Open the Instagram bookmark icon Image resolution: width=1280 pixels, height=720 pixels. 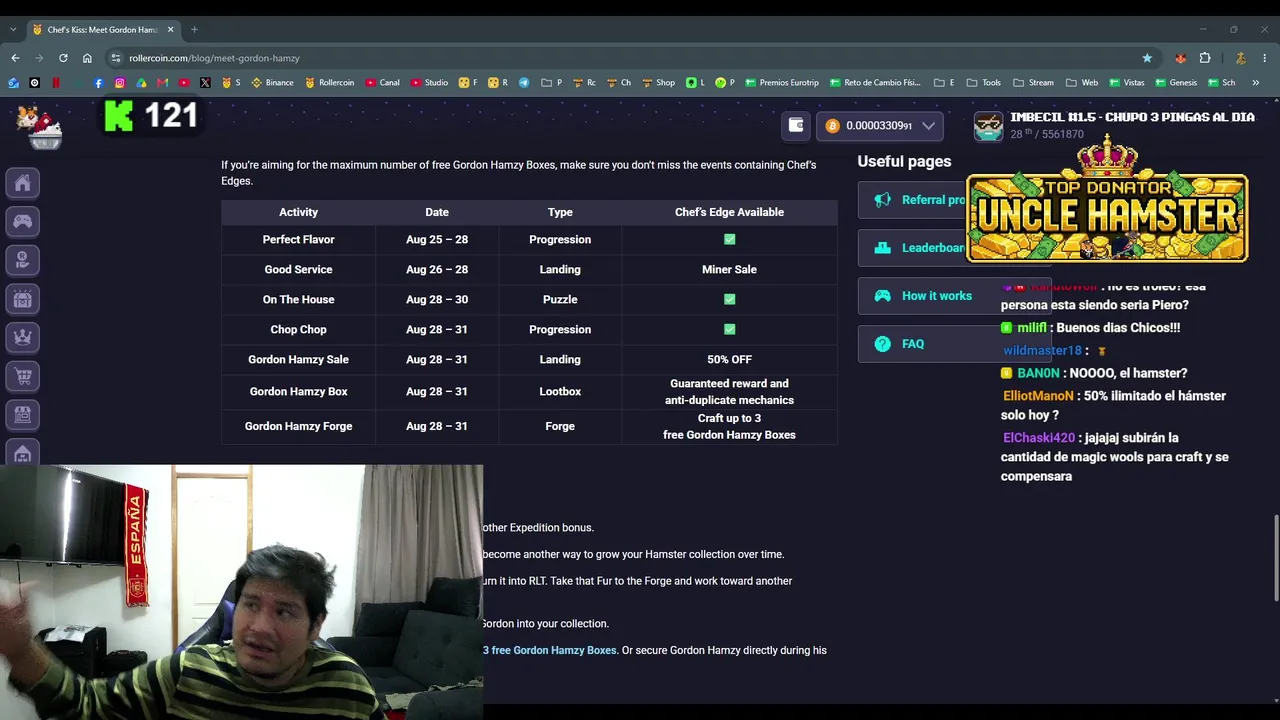[x=120, y=83]
